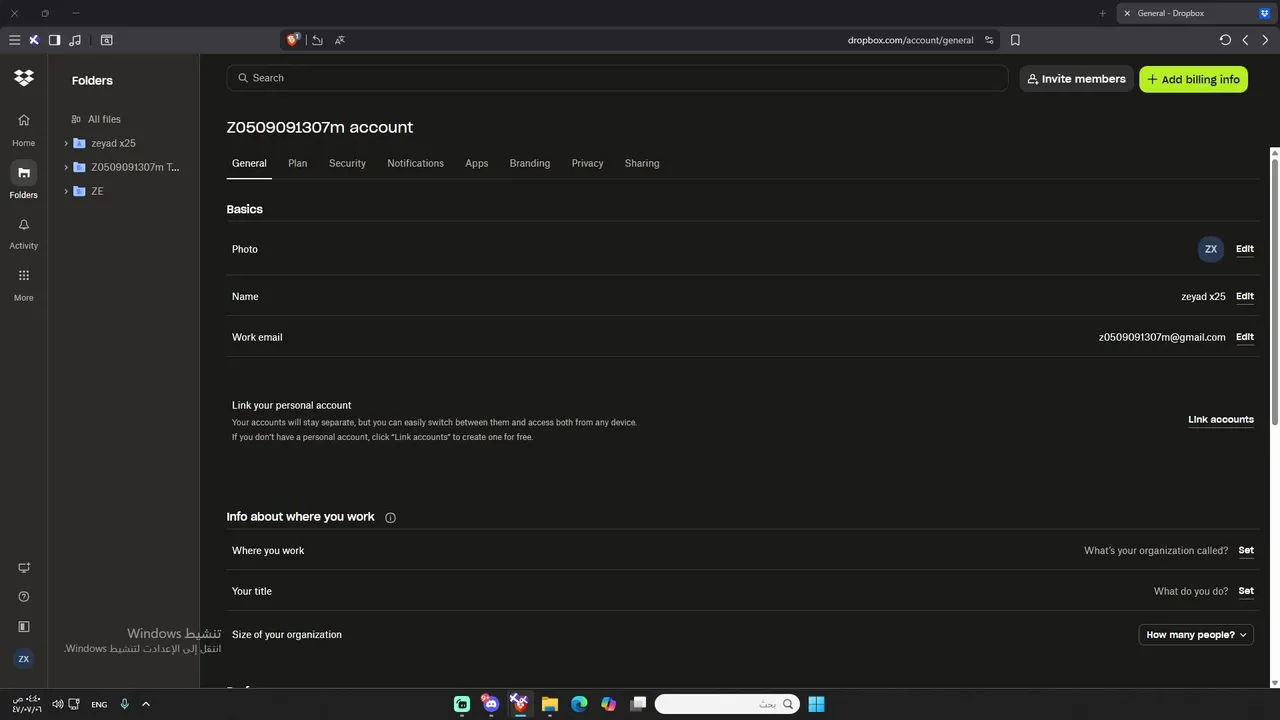Open the browser hamburger menu
Screen dimensions: 1280x720
coord(14,40)
